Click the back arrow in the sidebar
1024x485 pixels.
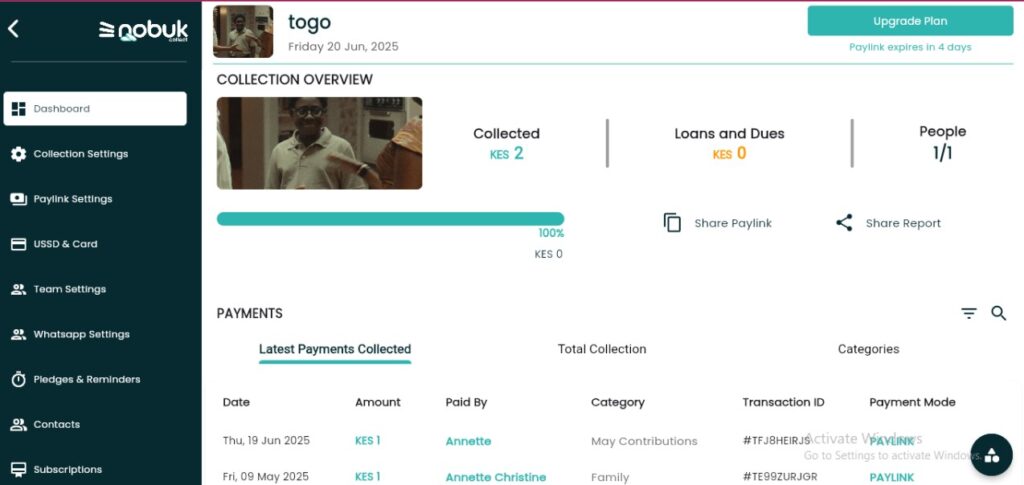click(x=14, y=29)
